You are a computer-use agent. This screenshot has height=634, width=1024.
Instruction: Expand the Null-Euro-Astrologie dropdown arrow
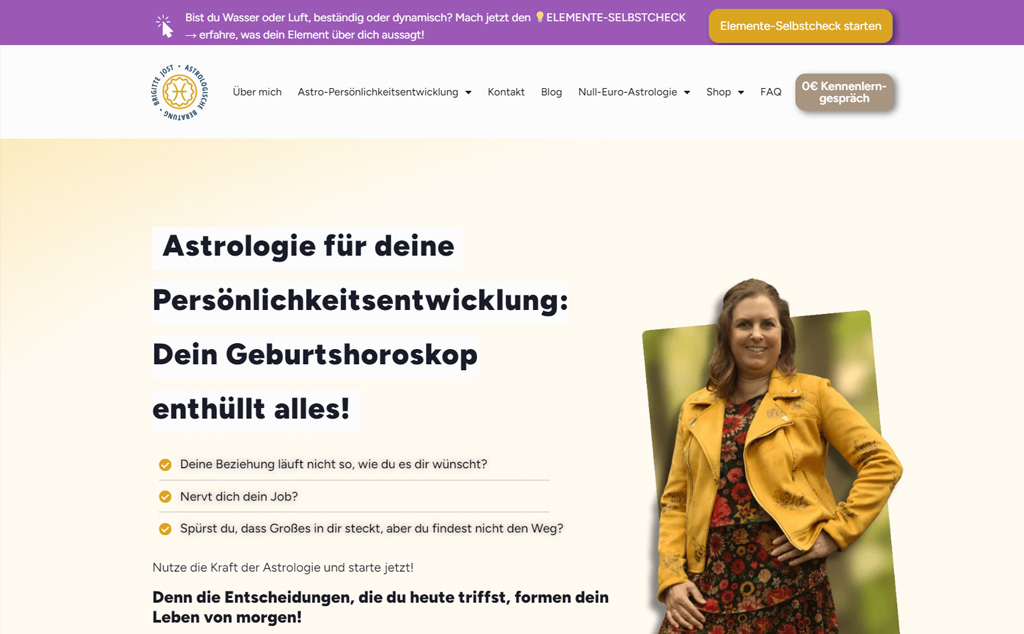[687, 93]
